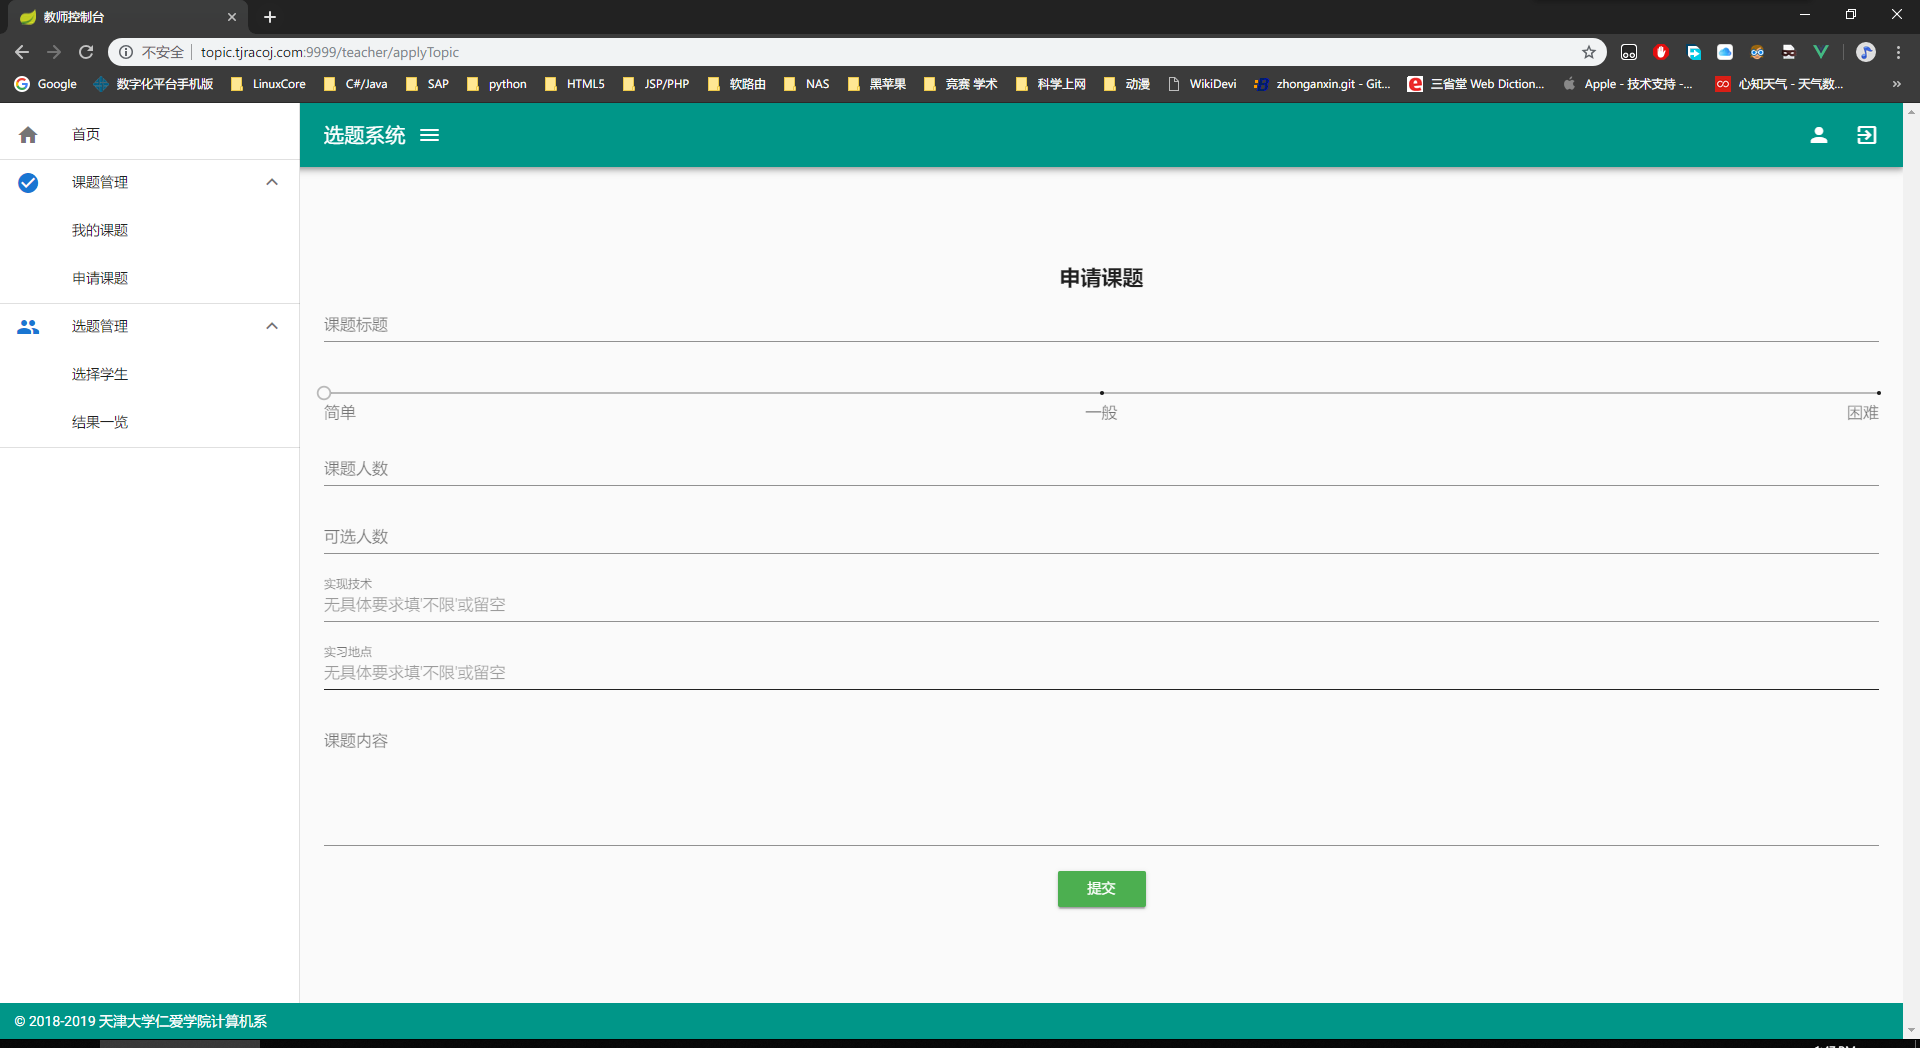Image resolution: width=1920 pixels, height=1048 pixels.
Task: Focus the 课题标题 input field
Action: (1101, 325)
